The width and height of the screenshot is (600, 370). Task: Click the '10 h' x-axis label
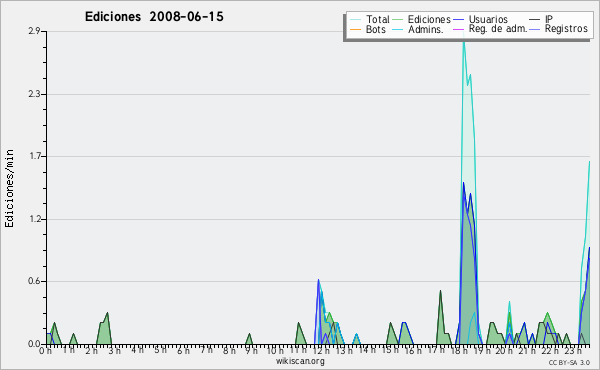(x=275, y=350)
